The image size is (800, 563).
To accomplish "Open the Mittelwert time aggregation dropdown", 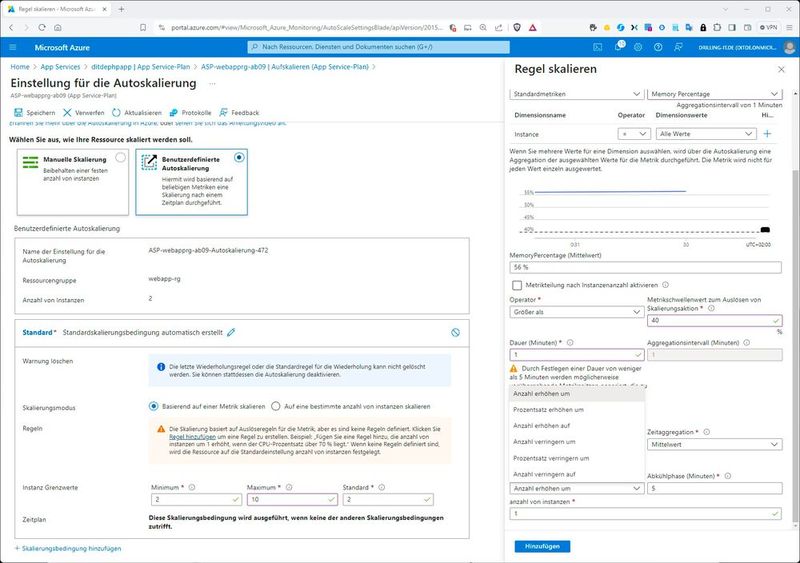I will tap(714, 445).
